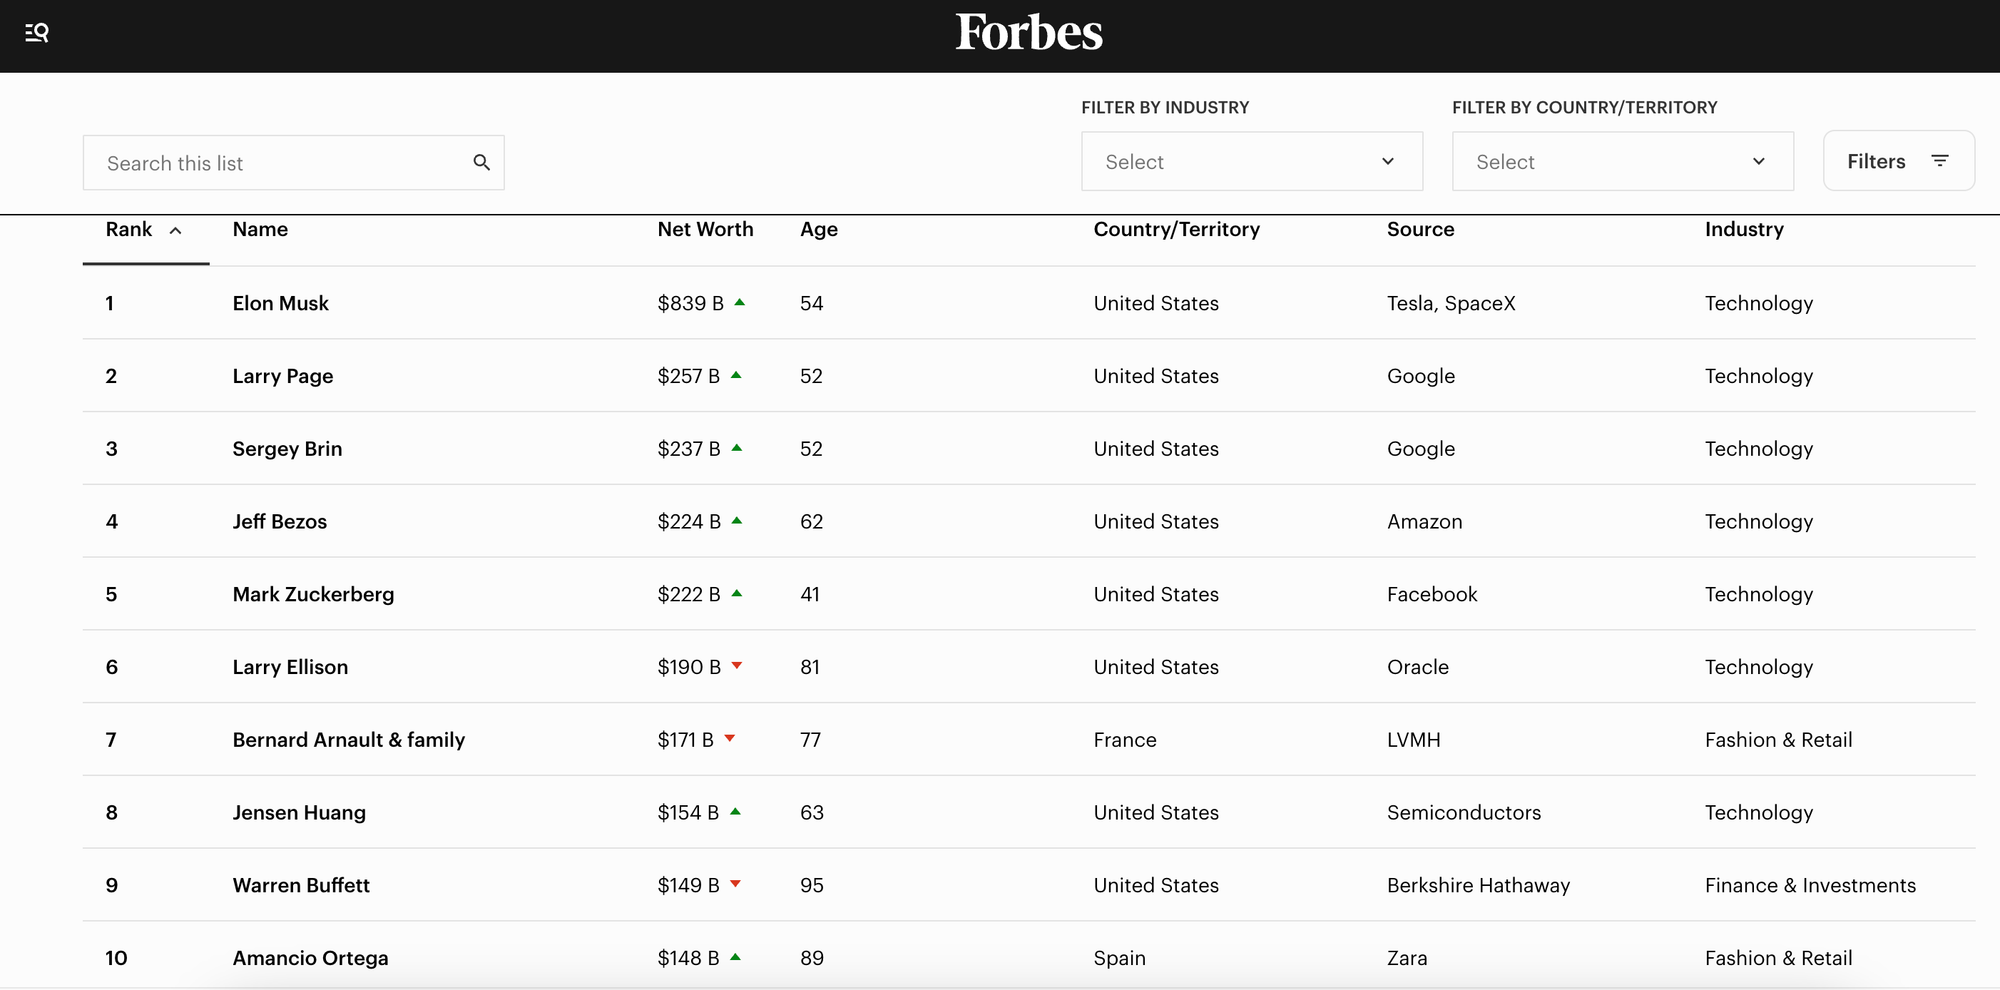Click green up arrow next to $154 B
The height and width of the screenshot is (990, 2000).
click(x=736, y=812)
